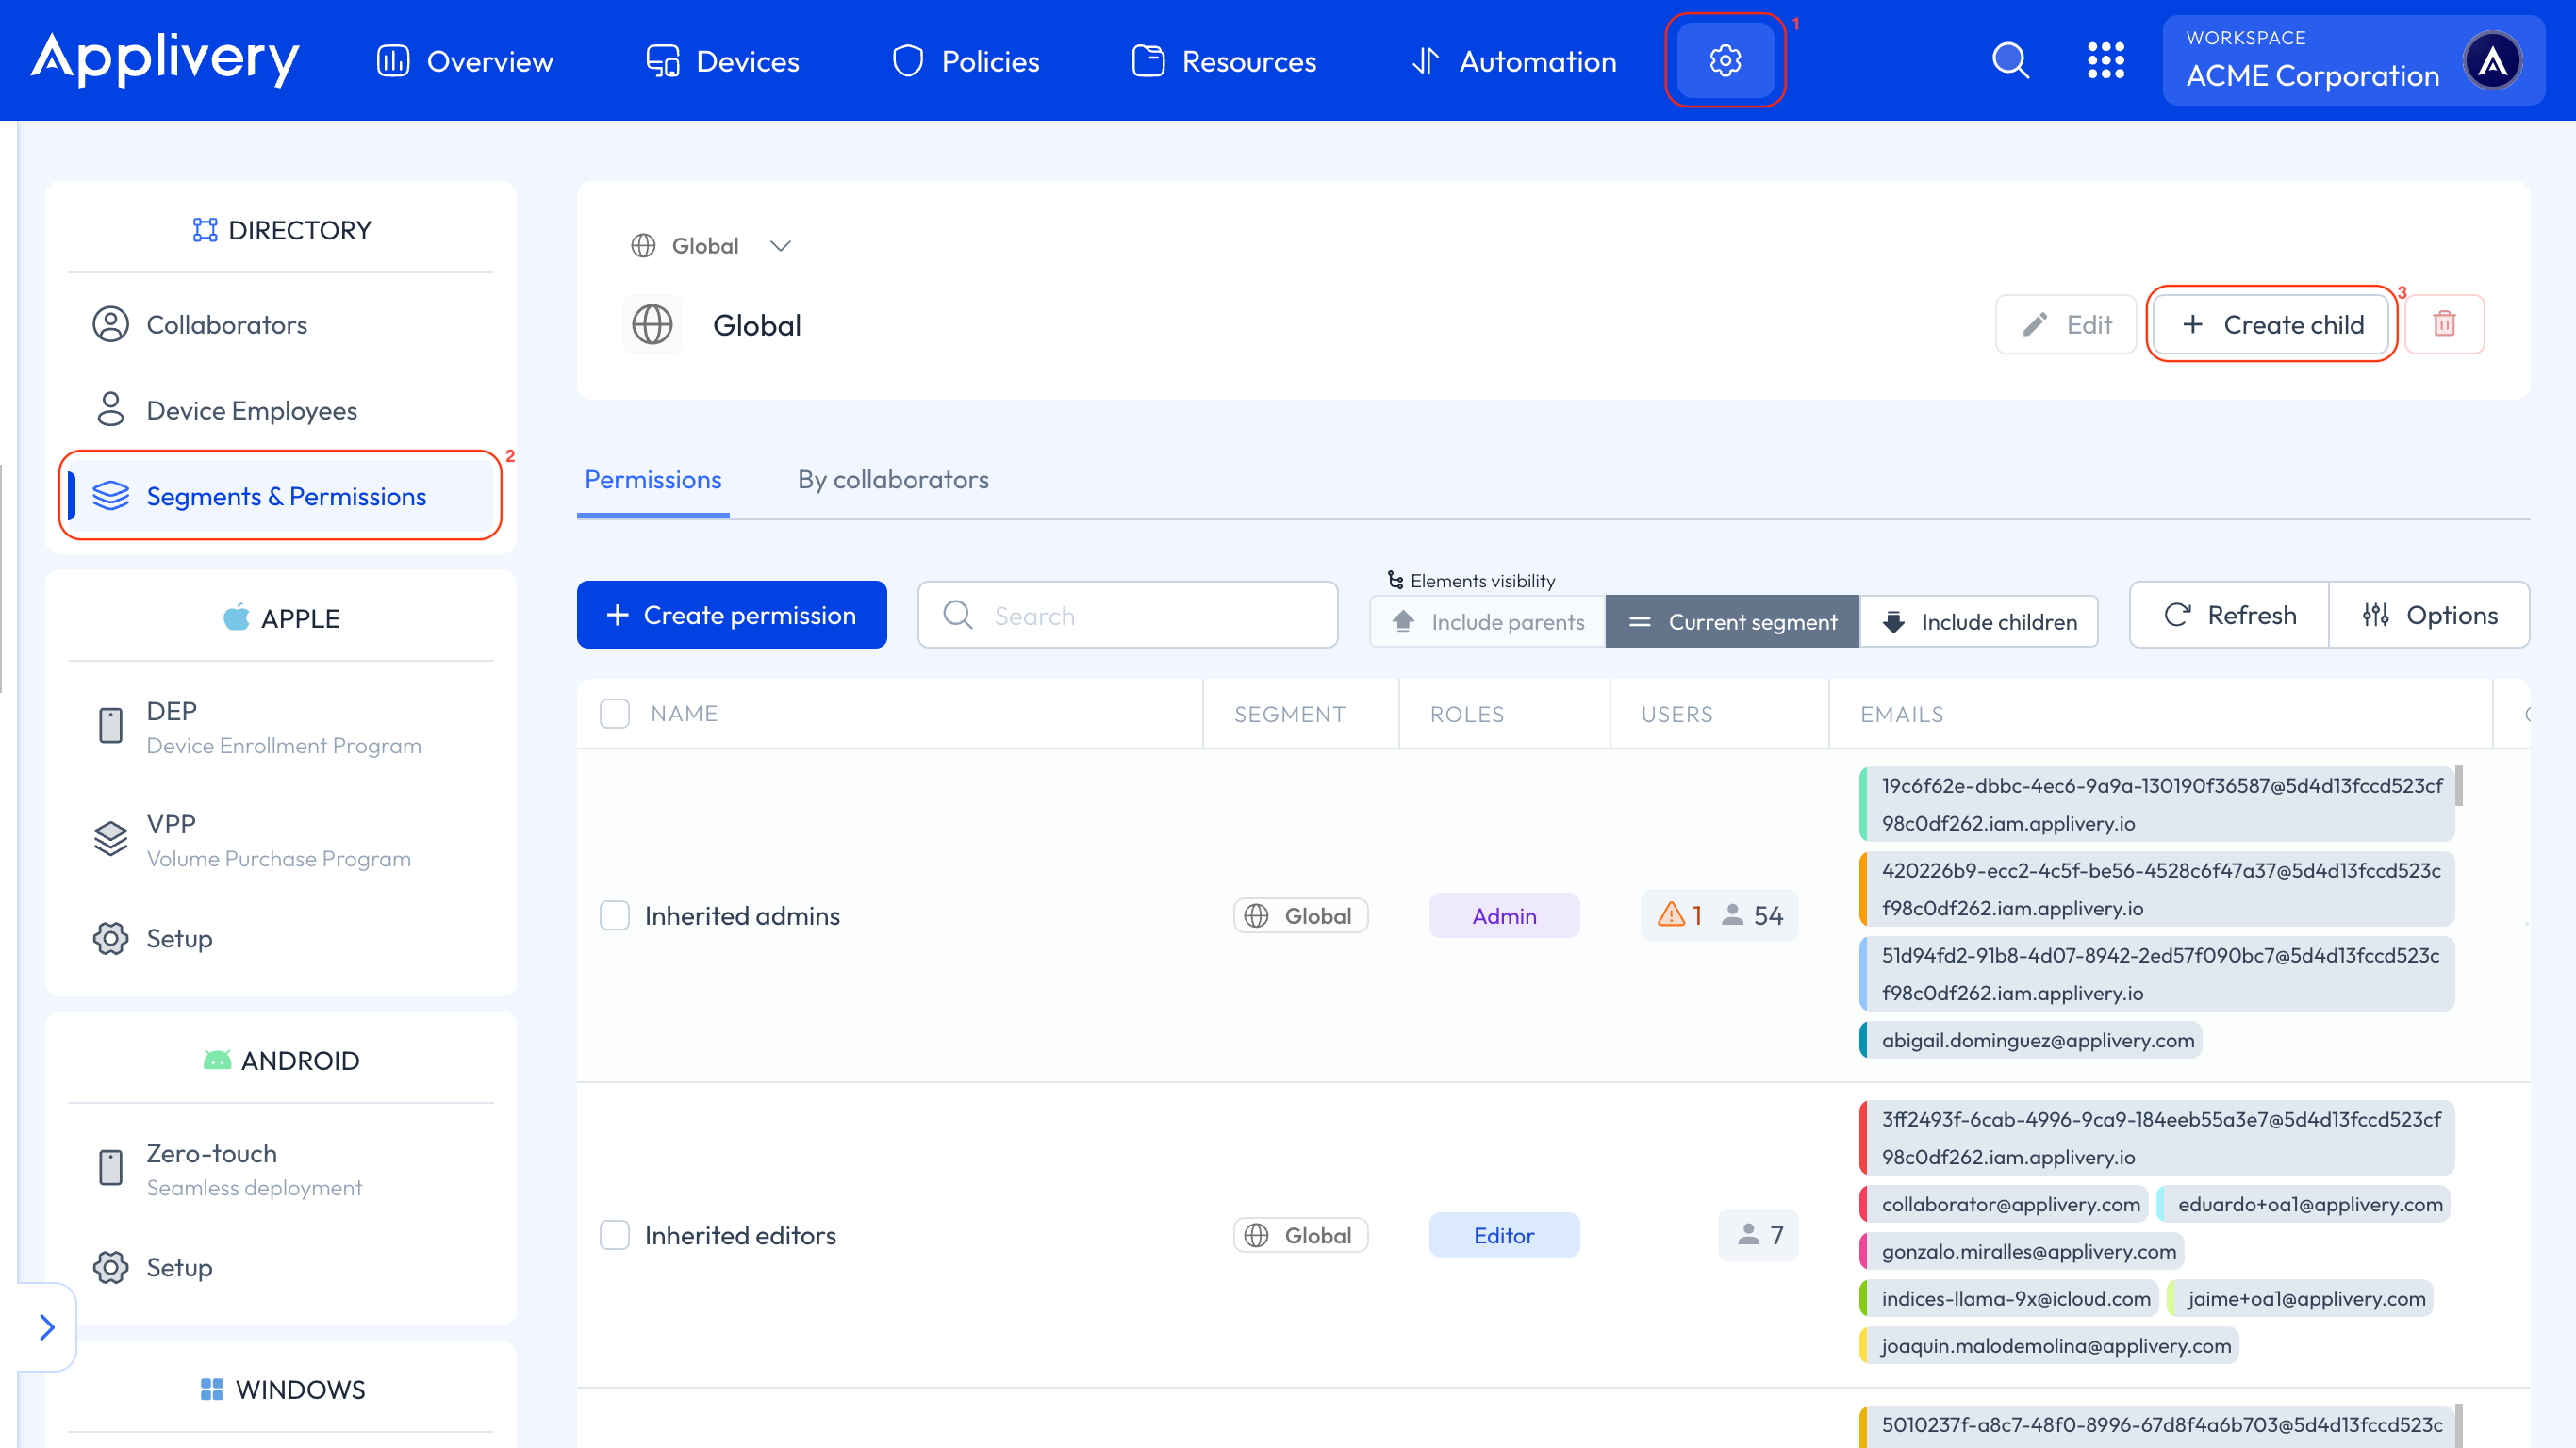
Task: Open the apps grid menu
Action: tap(2107, 60)
